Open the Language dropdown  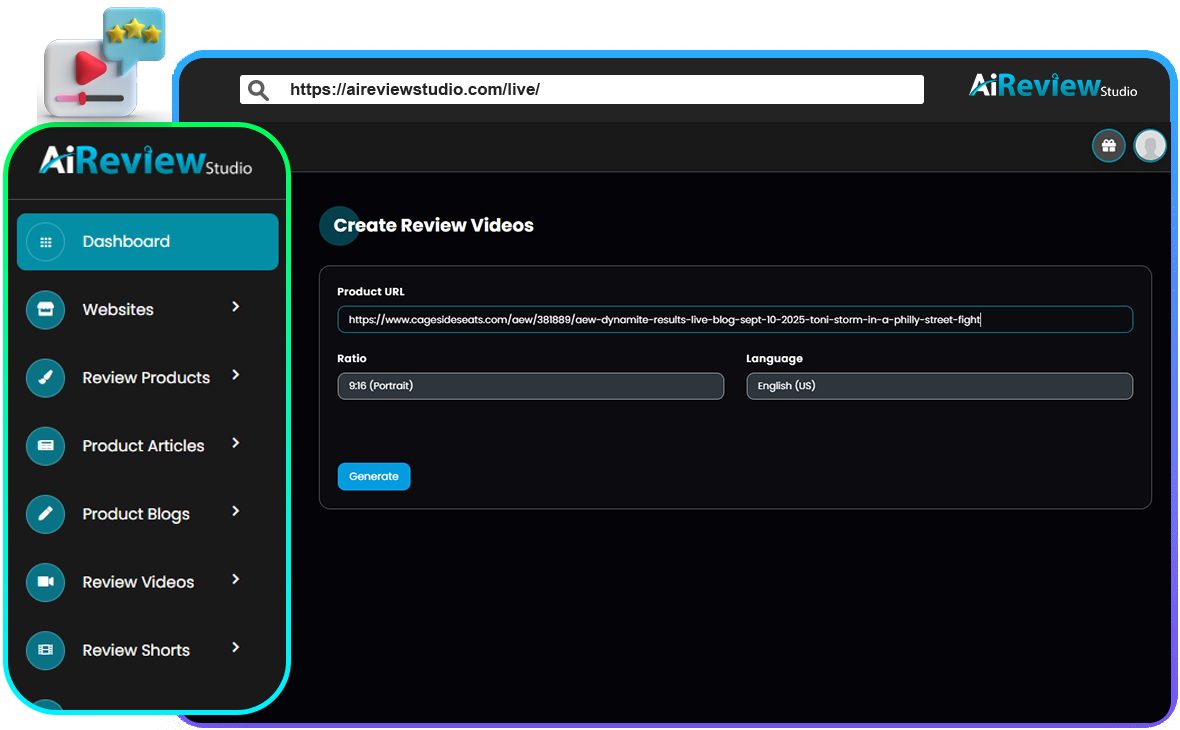pos(939,386)
